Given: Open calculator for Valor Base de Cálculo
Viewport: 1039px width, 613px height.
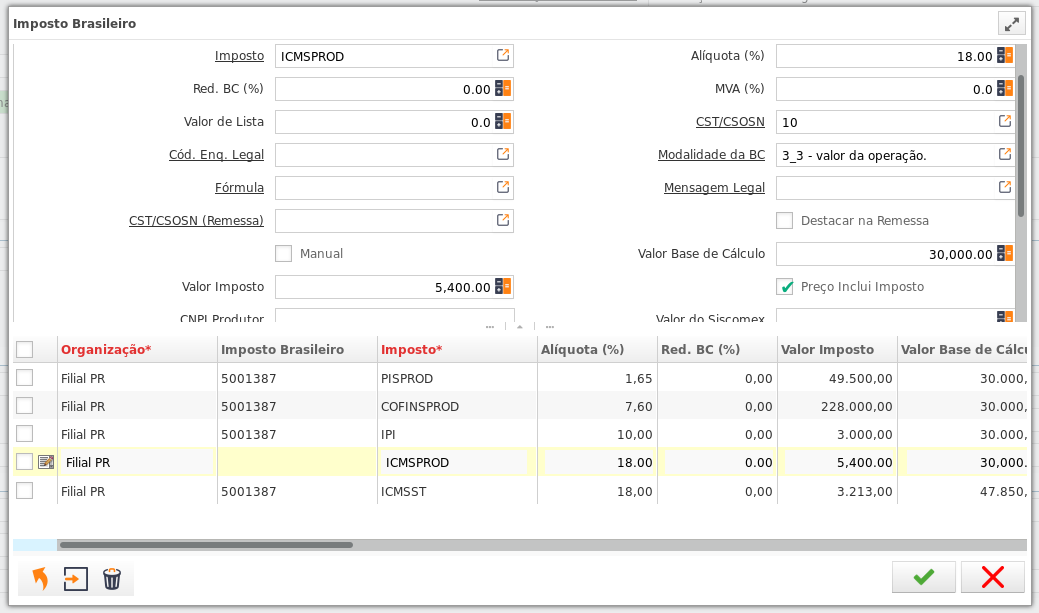Looking at the screenshot, I should (1005, 254).
